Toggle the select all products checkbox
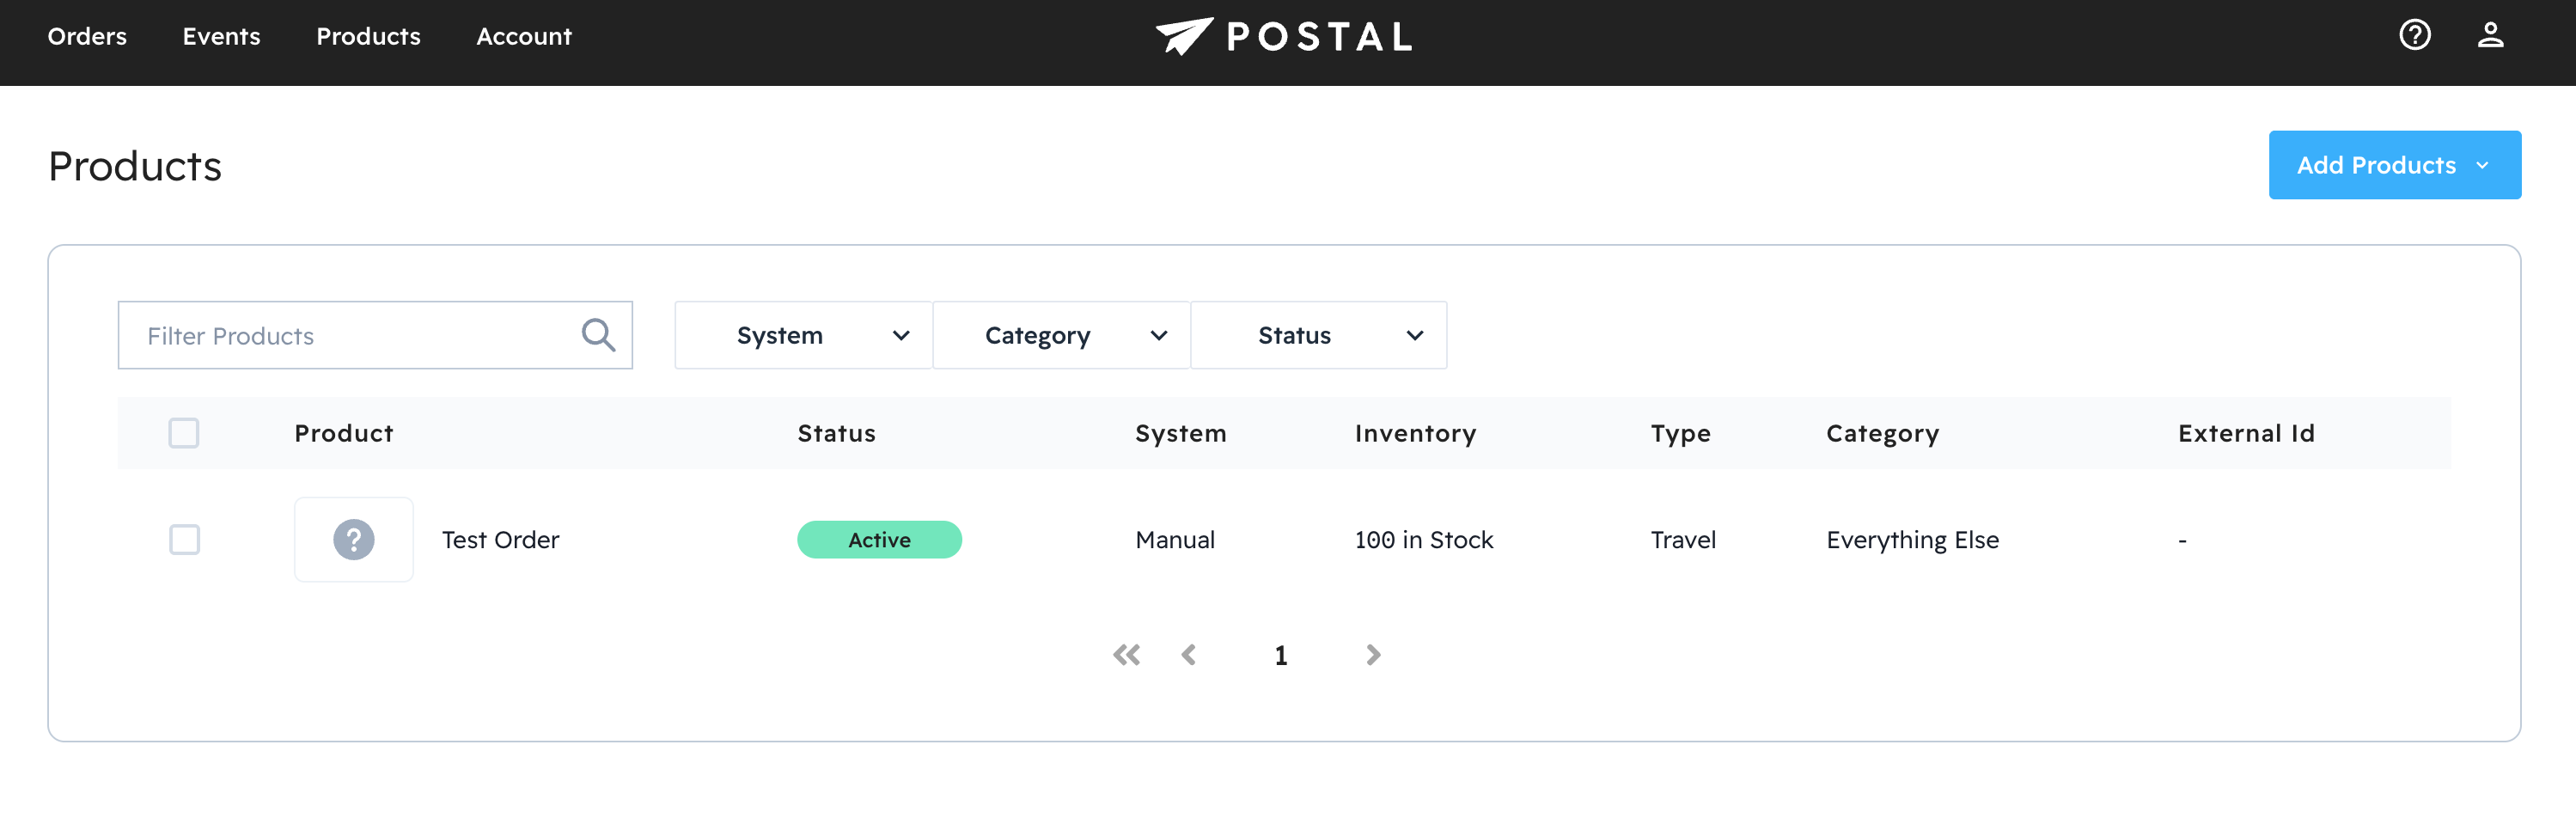This screenshot has width=2576, height=818. click(x=184, y=433)
